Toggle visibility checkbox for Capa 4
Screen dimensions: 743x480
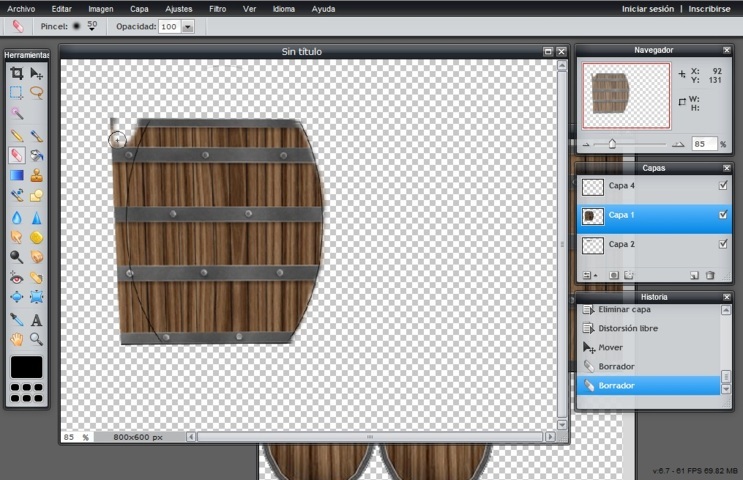pos(723,186)
